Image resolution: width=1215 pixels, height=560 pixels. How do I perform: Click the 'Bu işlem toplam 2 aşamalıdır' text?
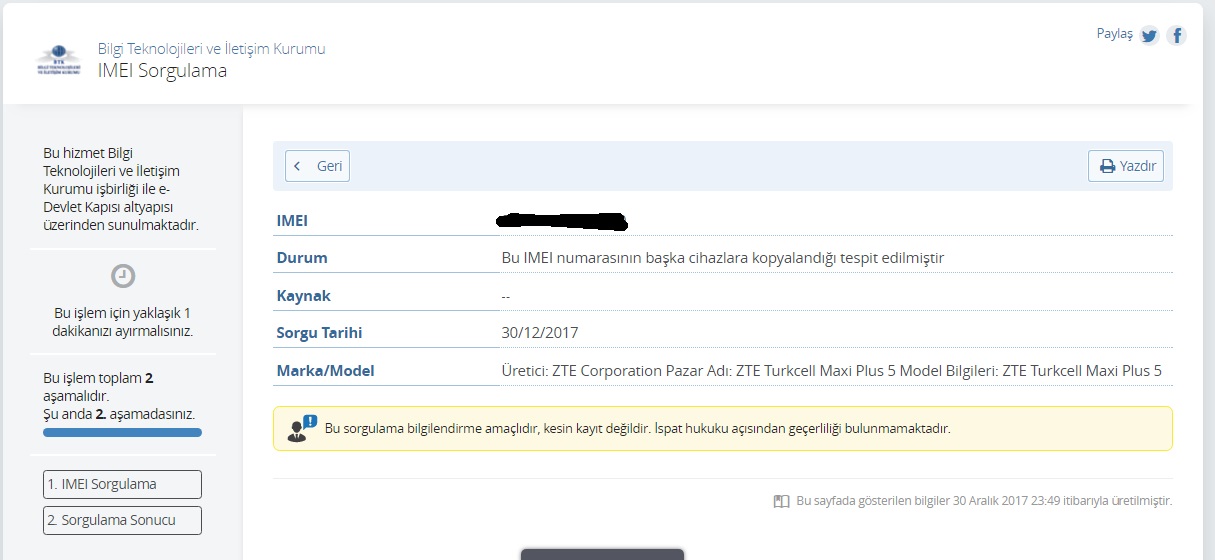(119, 395)
